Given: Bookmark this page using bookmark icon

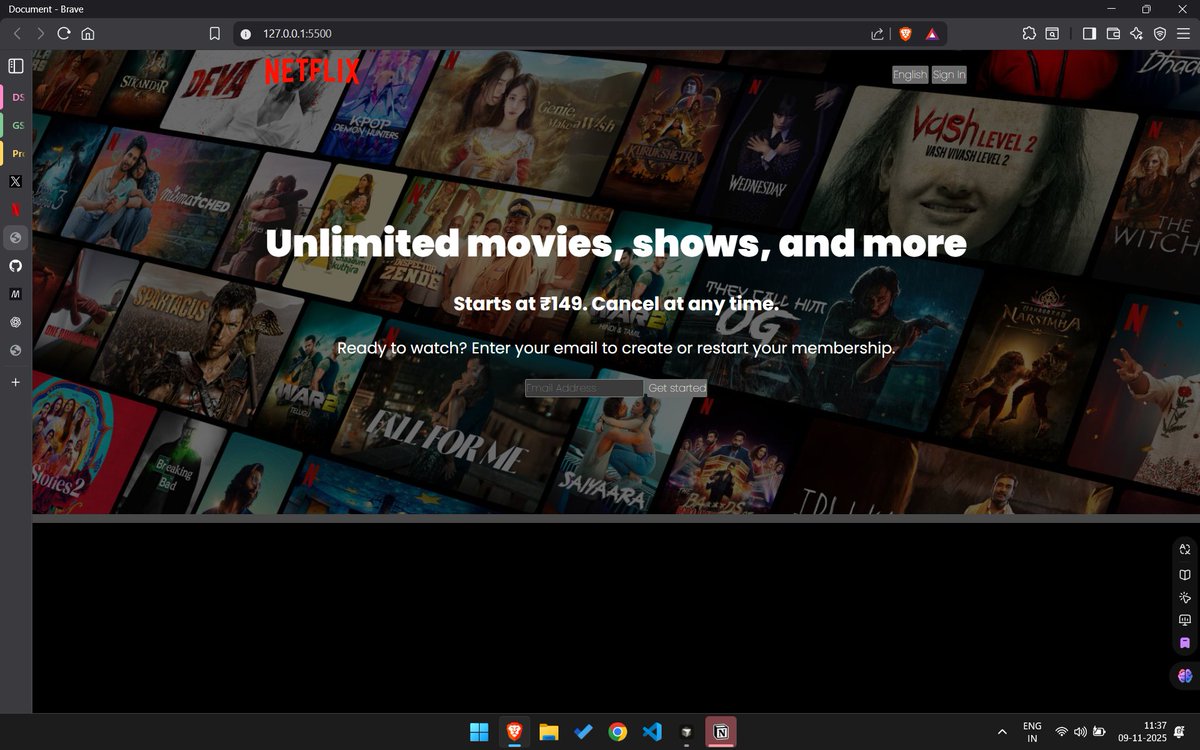Looking at the screenshot, I should tap(214, 33).
